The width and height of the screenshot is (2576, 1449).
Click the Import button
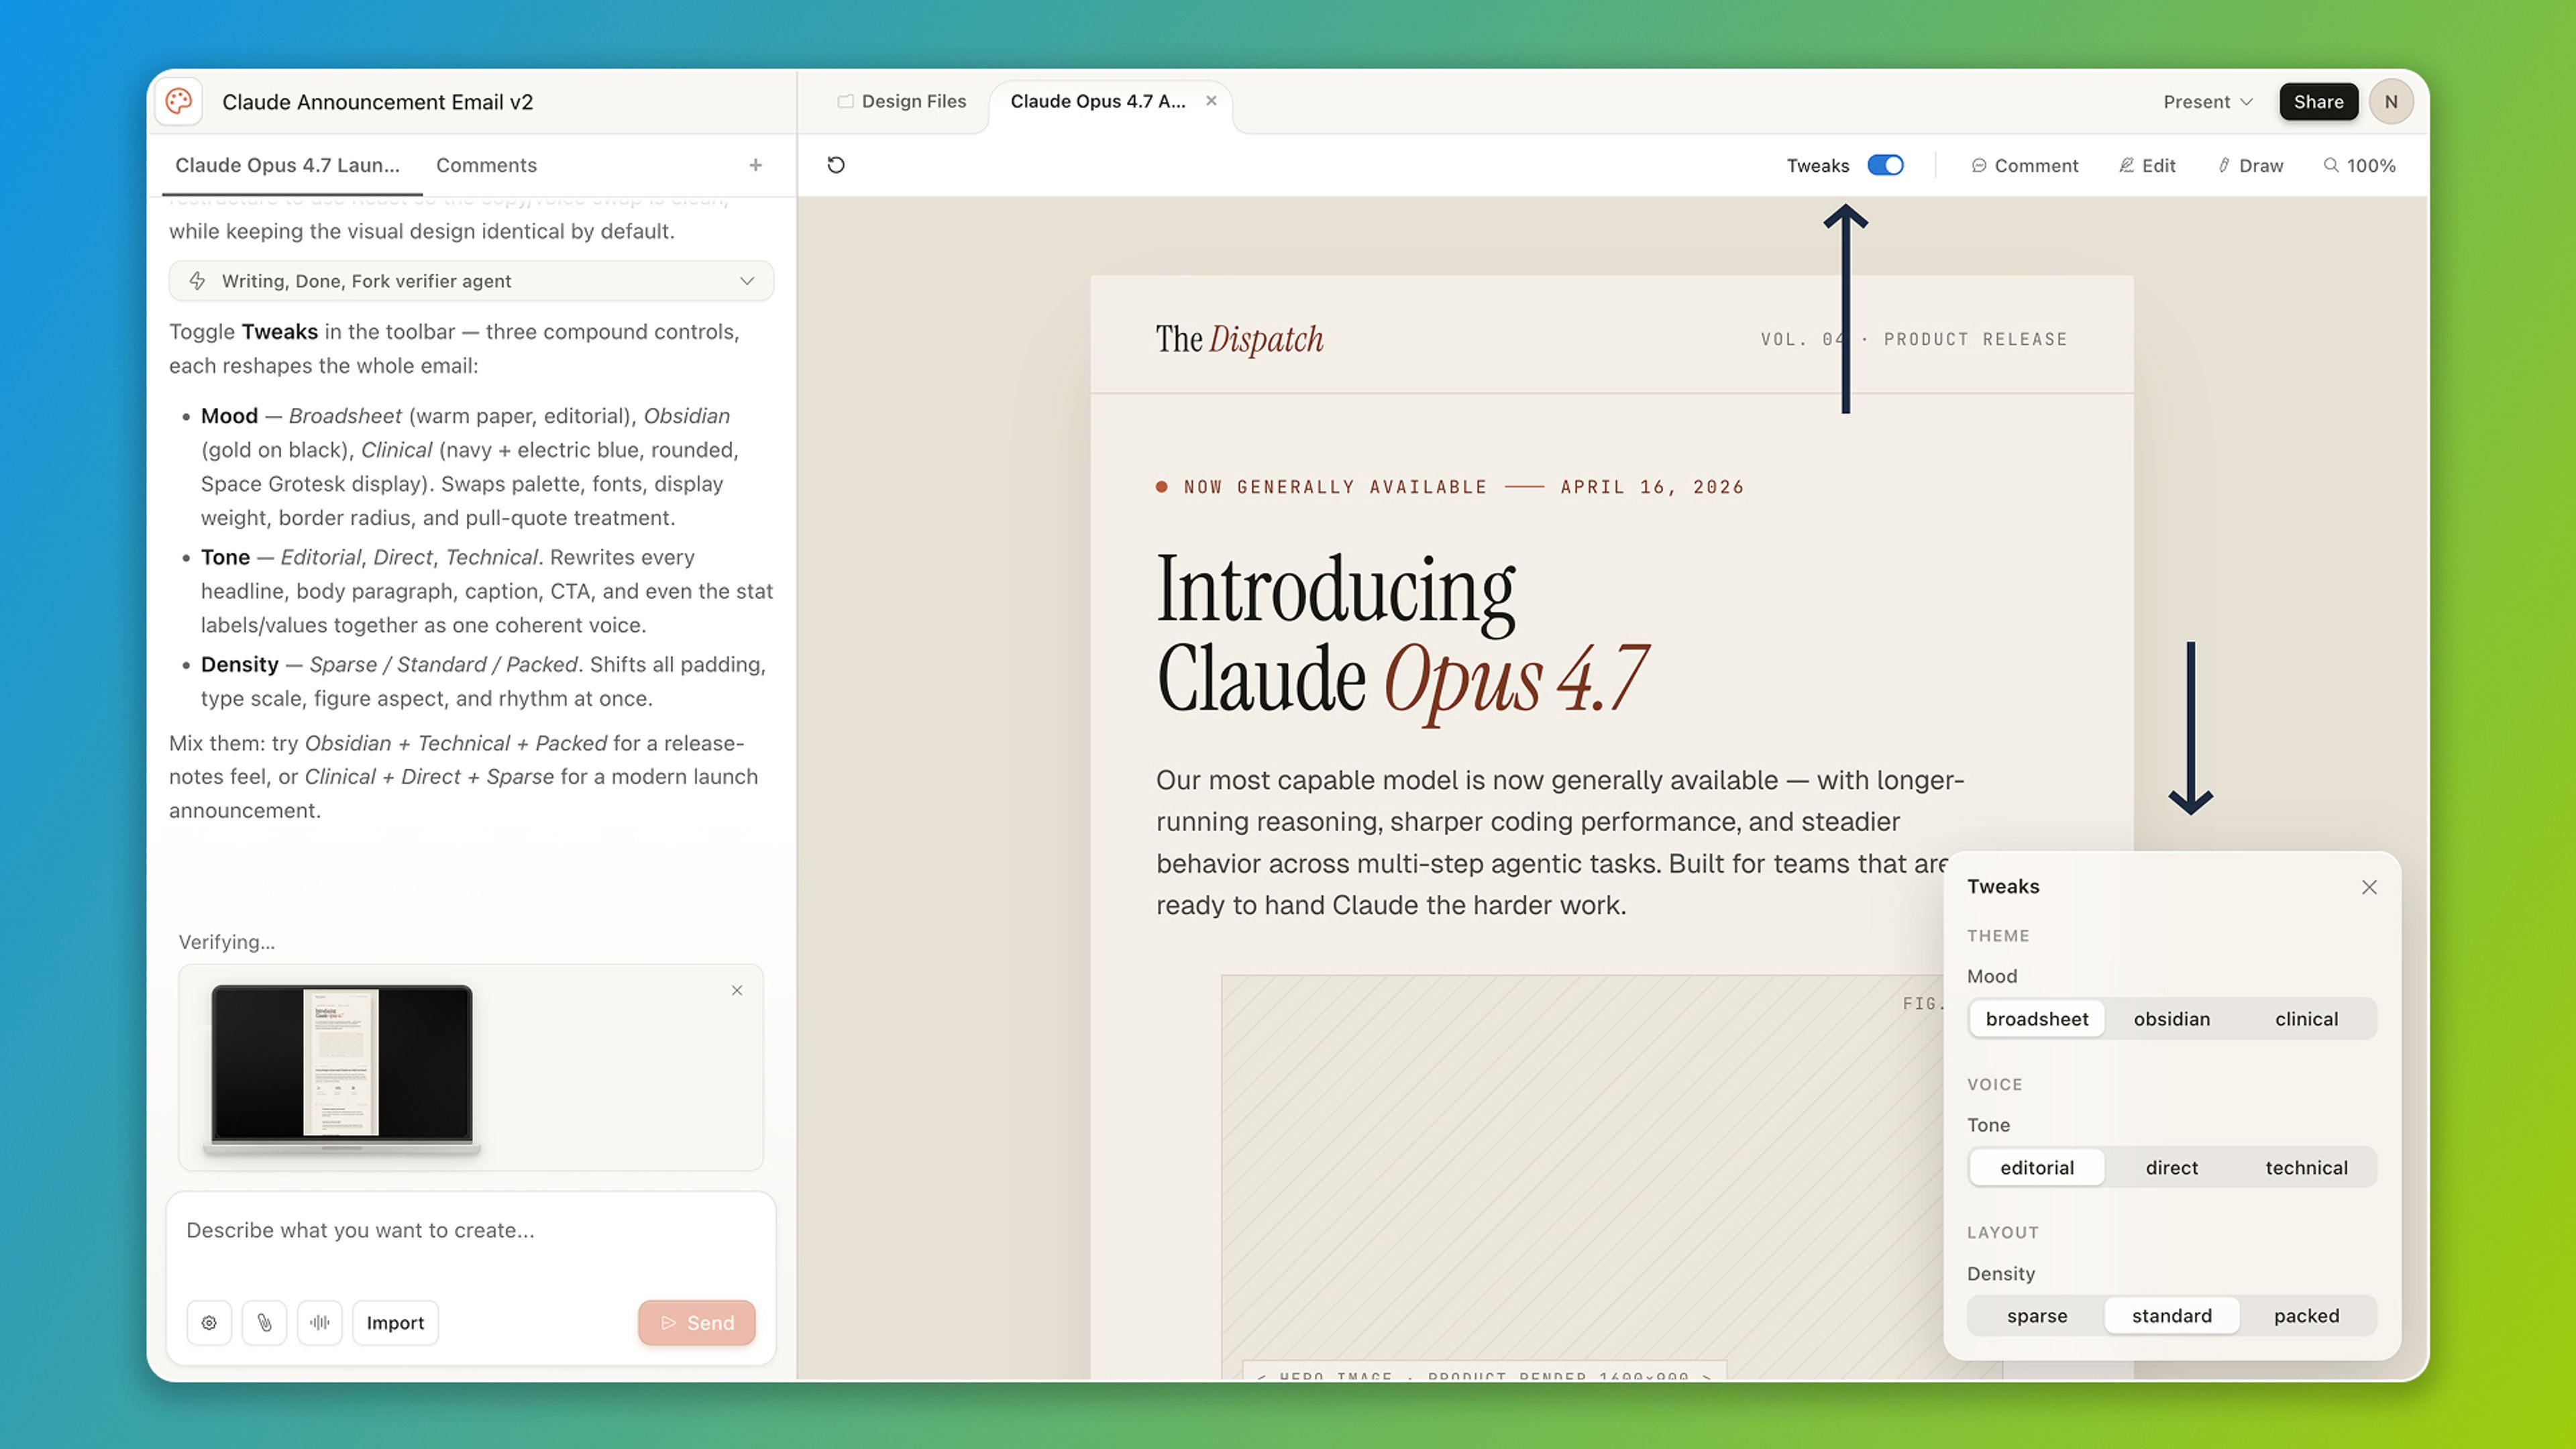pos(395,1323)
